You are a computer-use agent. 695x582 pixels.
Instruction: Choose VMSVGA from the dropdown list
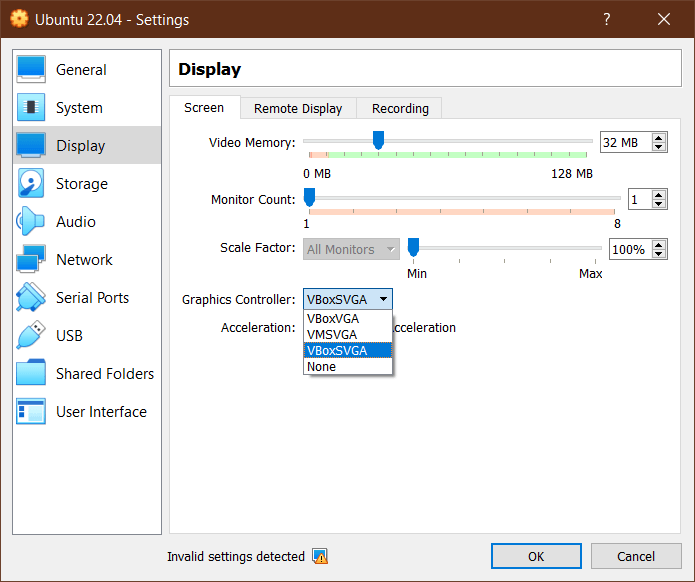(348, 334)
